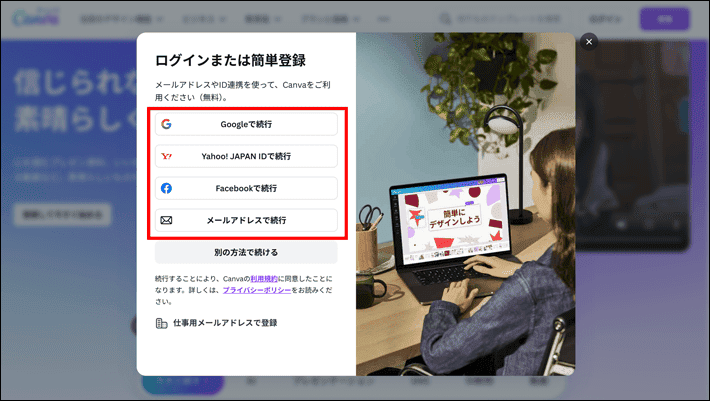Open the 利用規約 terms link
The image size is (710, 401).
(264, 279)
